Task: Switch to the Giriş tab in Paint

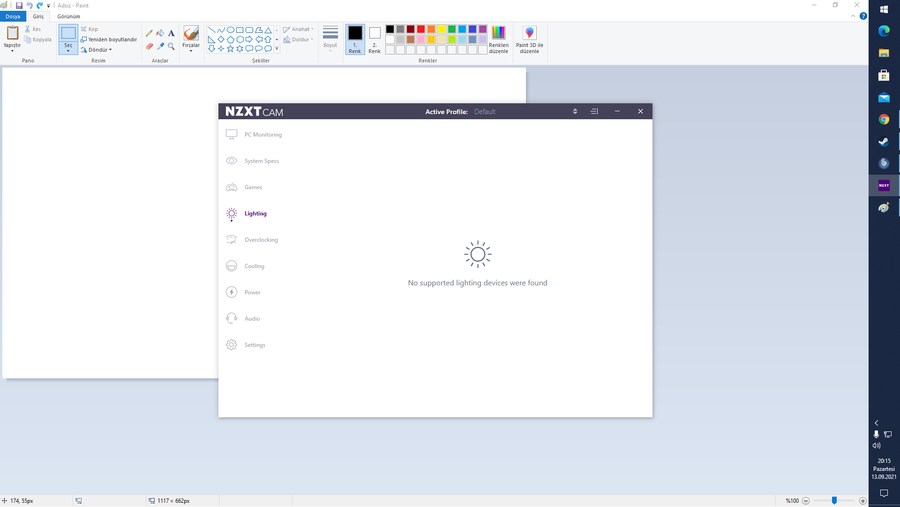Action: pyautogui.click(x=38, y=17)
